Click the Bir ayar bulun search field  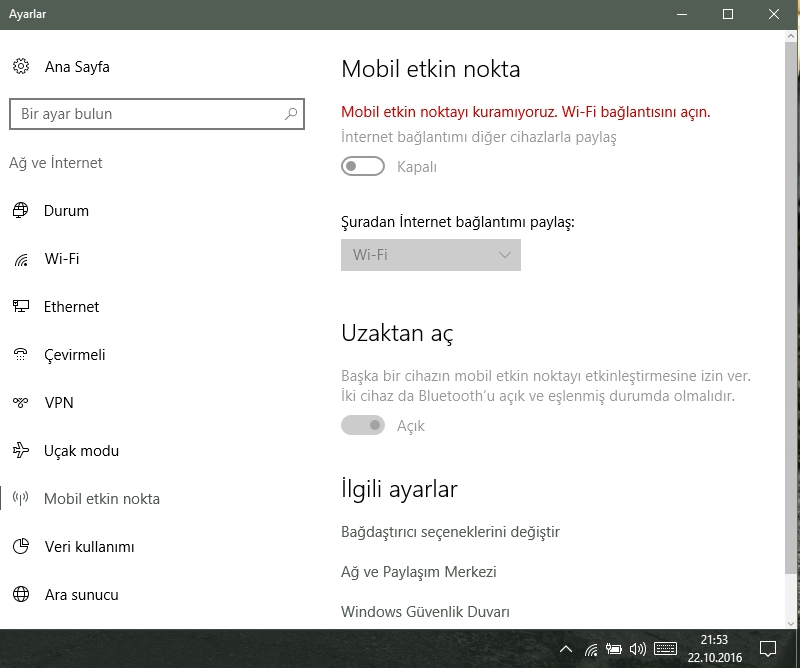point(157,114)
